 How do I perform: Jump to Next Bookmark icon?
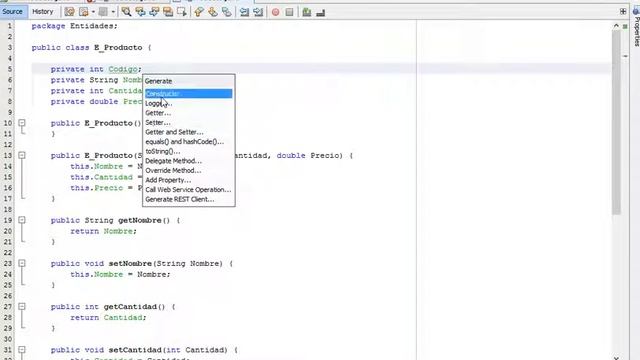point(213,12)
